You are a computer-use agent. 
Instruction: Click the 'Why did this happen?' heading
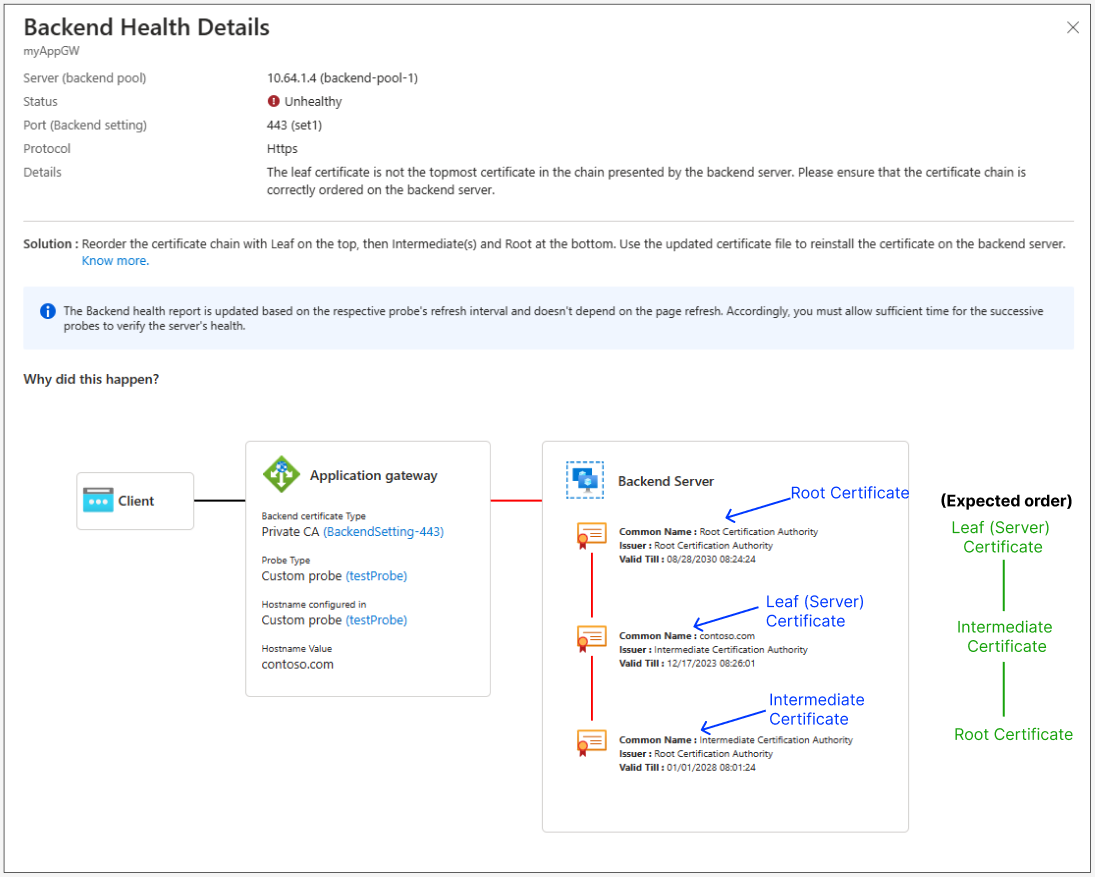click(91, 380)
